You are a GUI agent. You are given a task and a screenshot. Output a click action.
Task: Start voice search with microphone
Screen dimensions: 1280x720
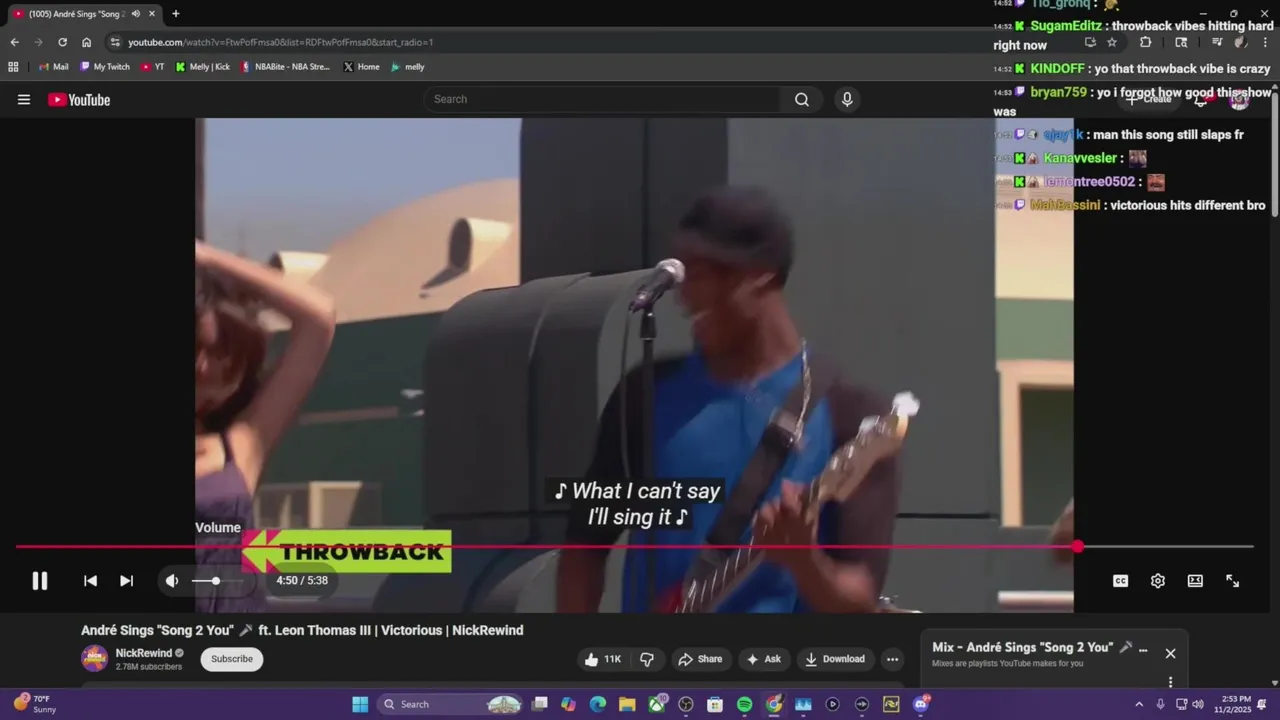(847, 99)
